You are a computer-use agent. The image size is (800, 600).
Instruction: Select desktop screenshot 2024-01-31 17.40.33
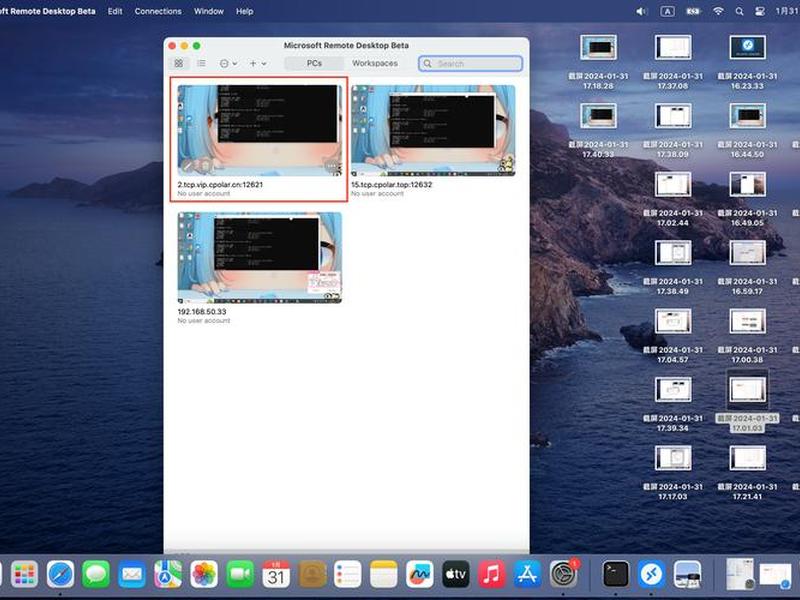click(598, 116)
